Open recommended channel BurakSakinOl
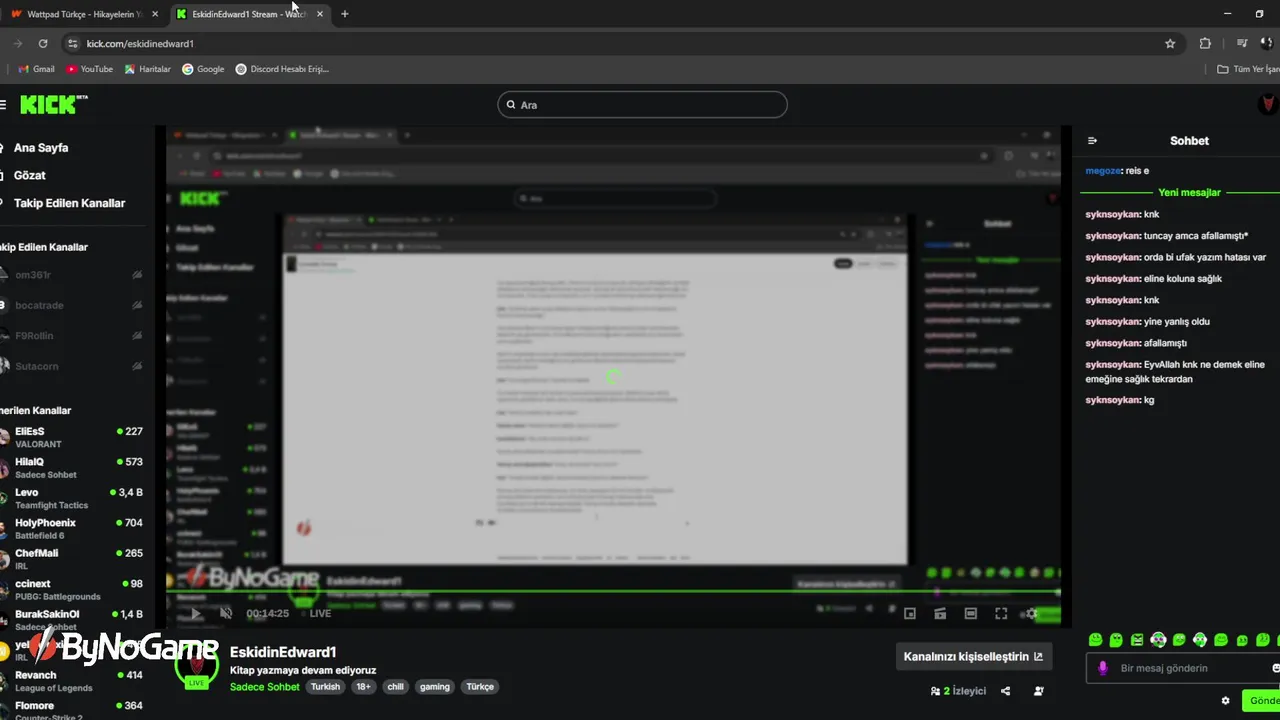This screenshot has width=1280, height=720. pos(72,620)
